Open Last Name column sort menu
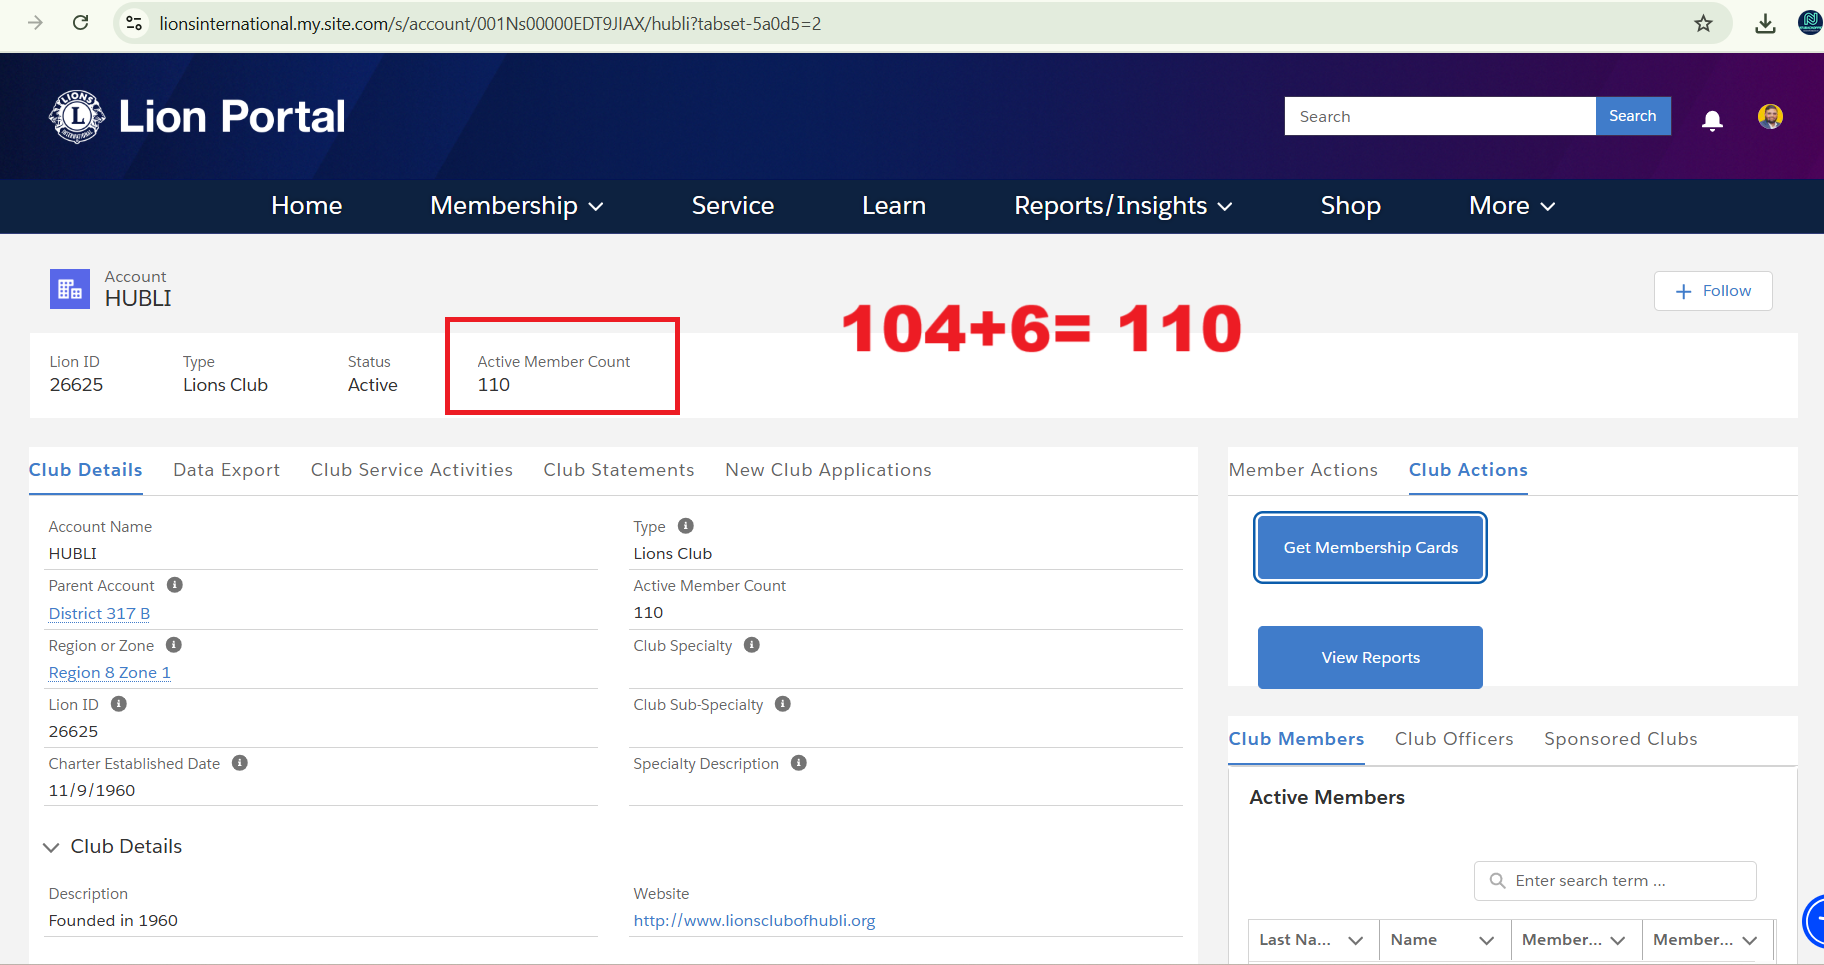This screenshot has height=965, width=1824. pos(1355,940)
